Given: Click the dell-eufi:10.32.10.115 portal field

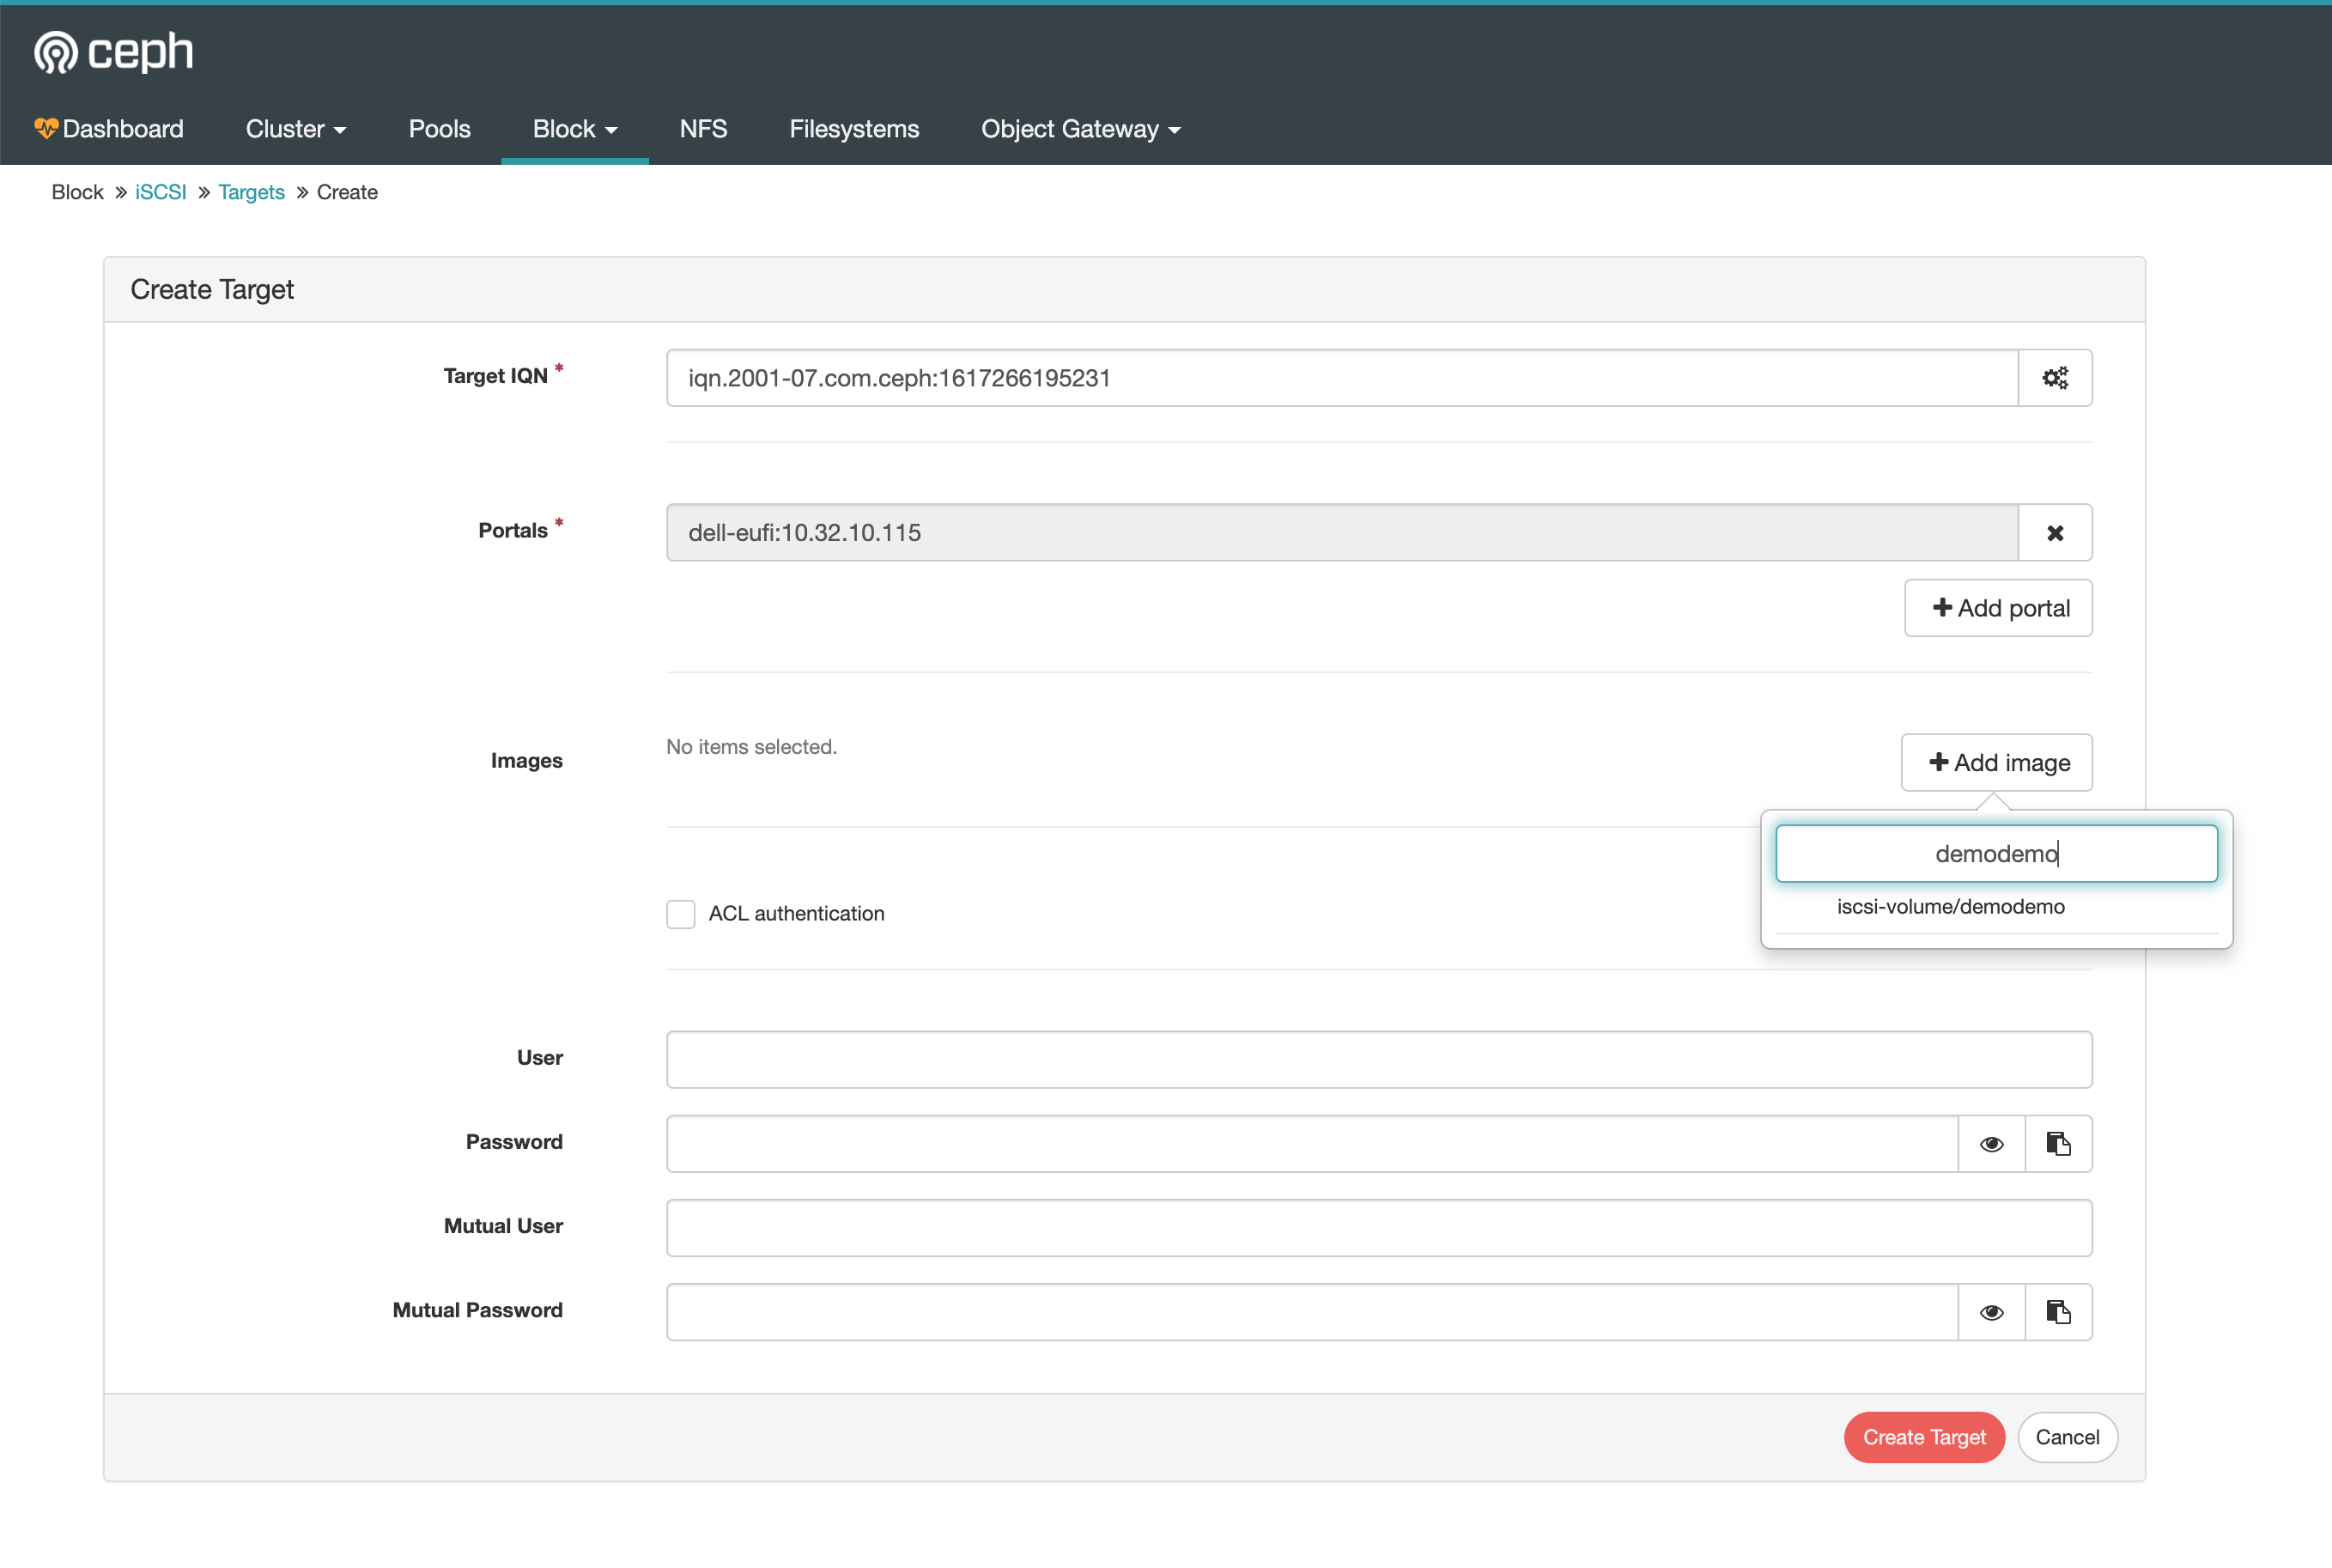Looking at the screenshot, I should [1342, 533].
